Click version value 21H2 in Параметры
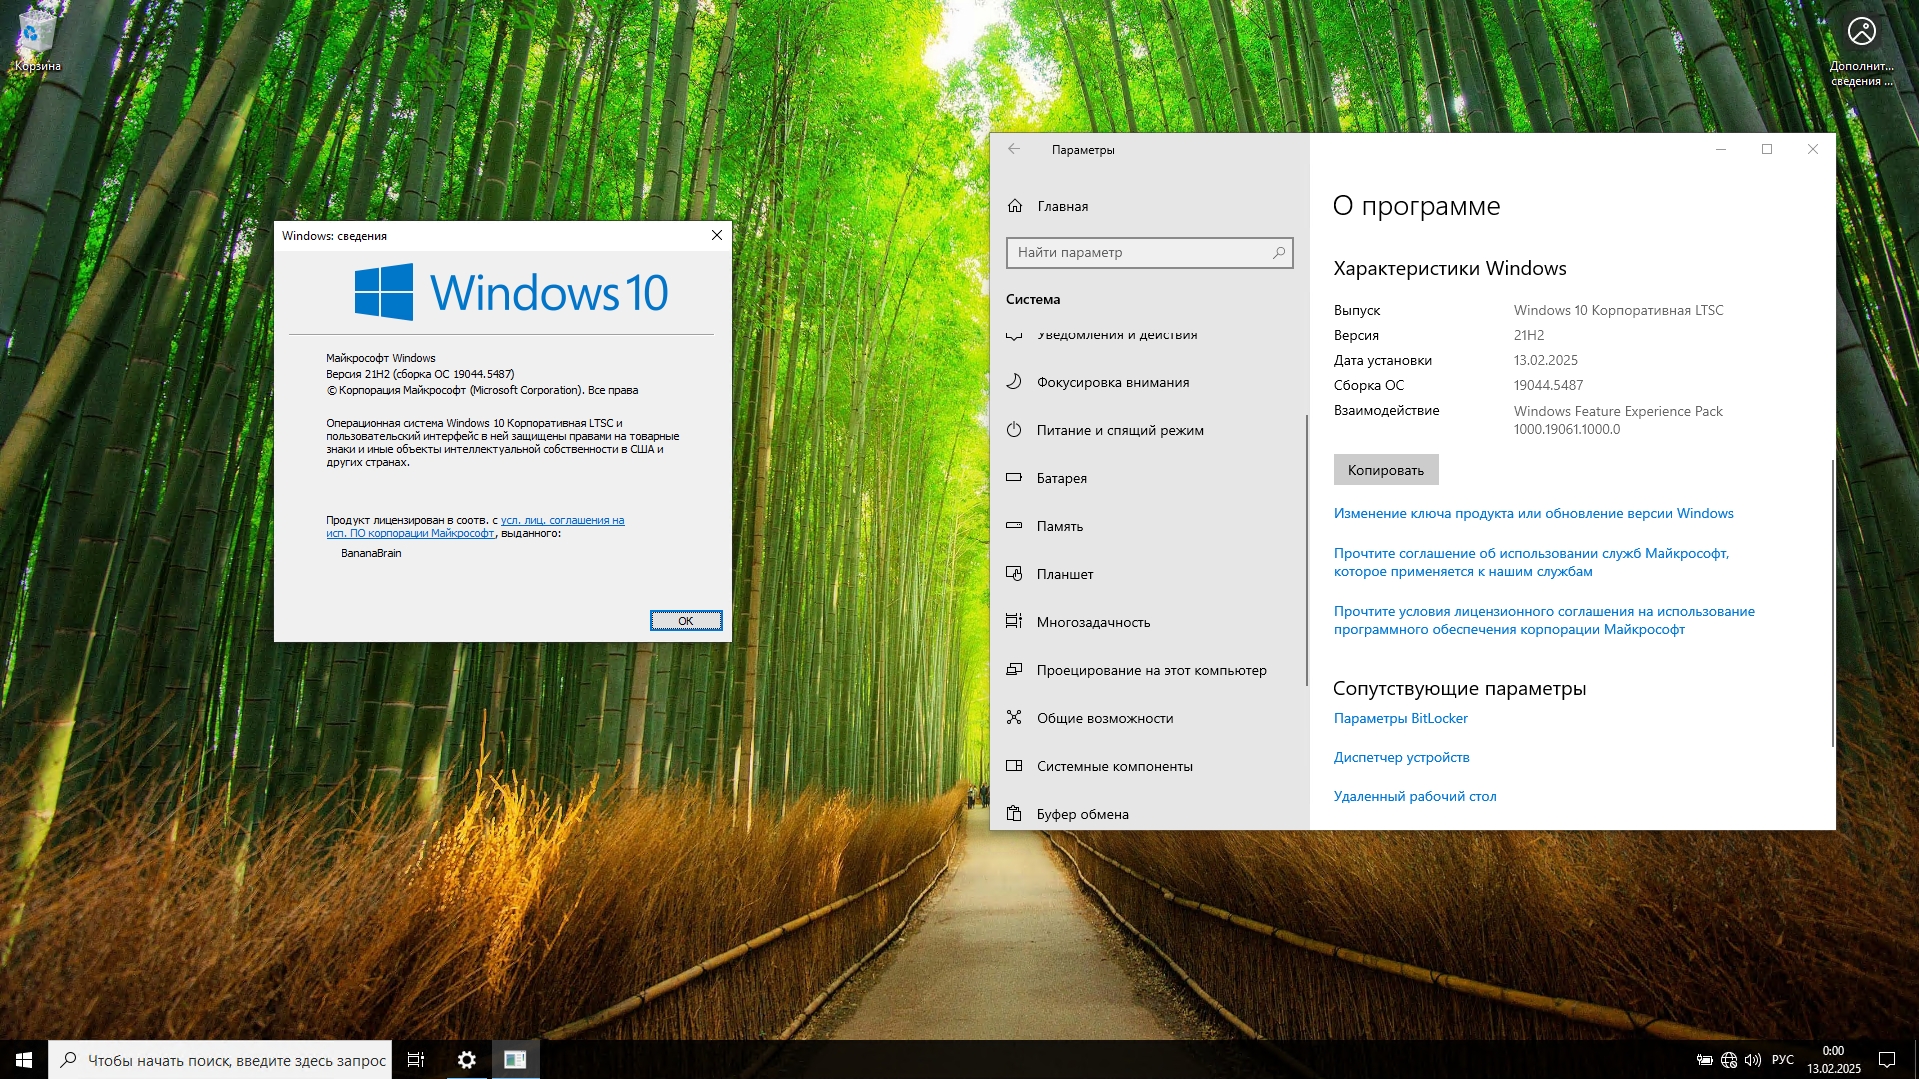This screenshot has height=1079, width=1919. (x=1528, y=335)
